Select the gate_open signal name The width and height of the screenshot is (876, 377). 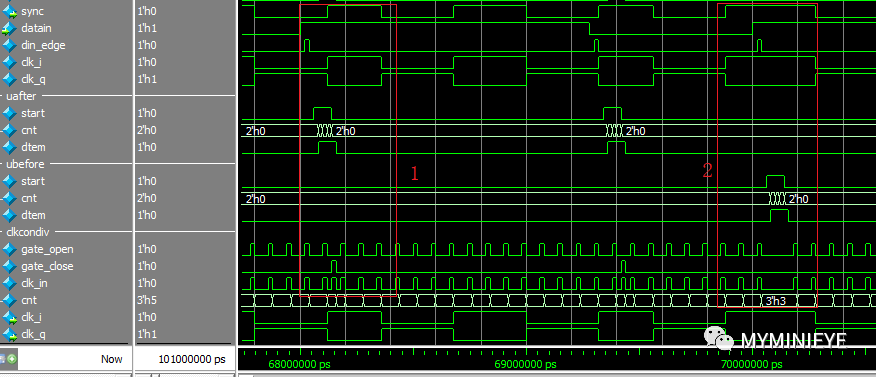pos(47,250)
